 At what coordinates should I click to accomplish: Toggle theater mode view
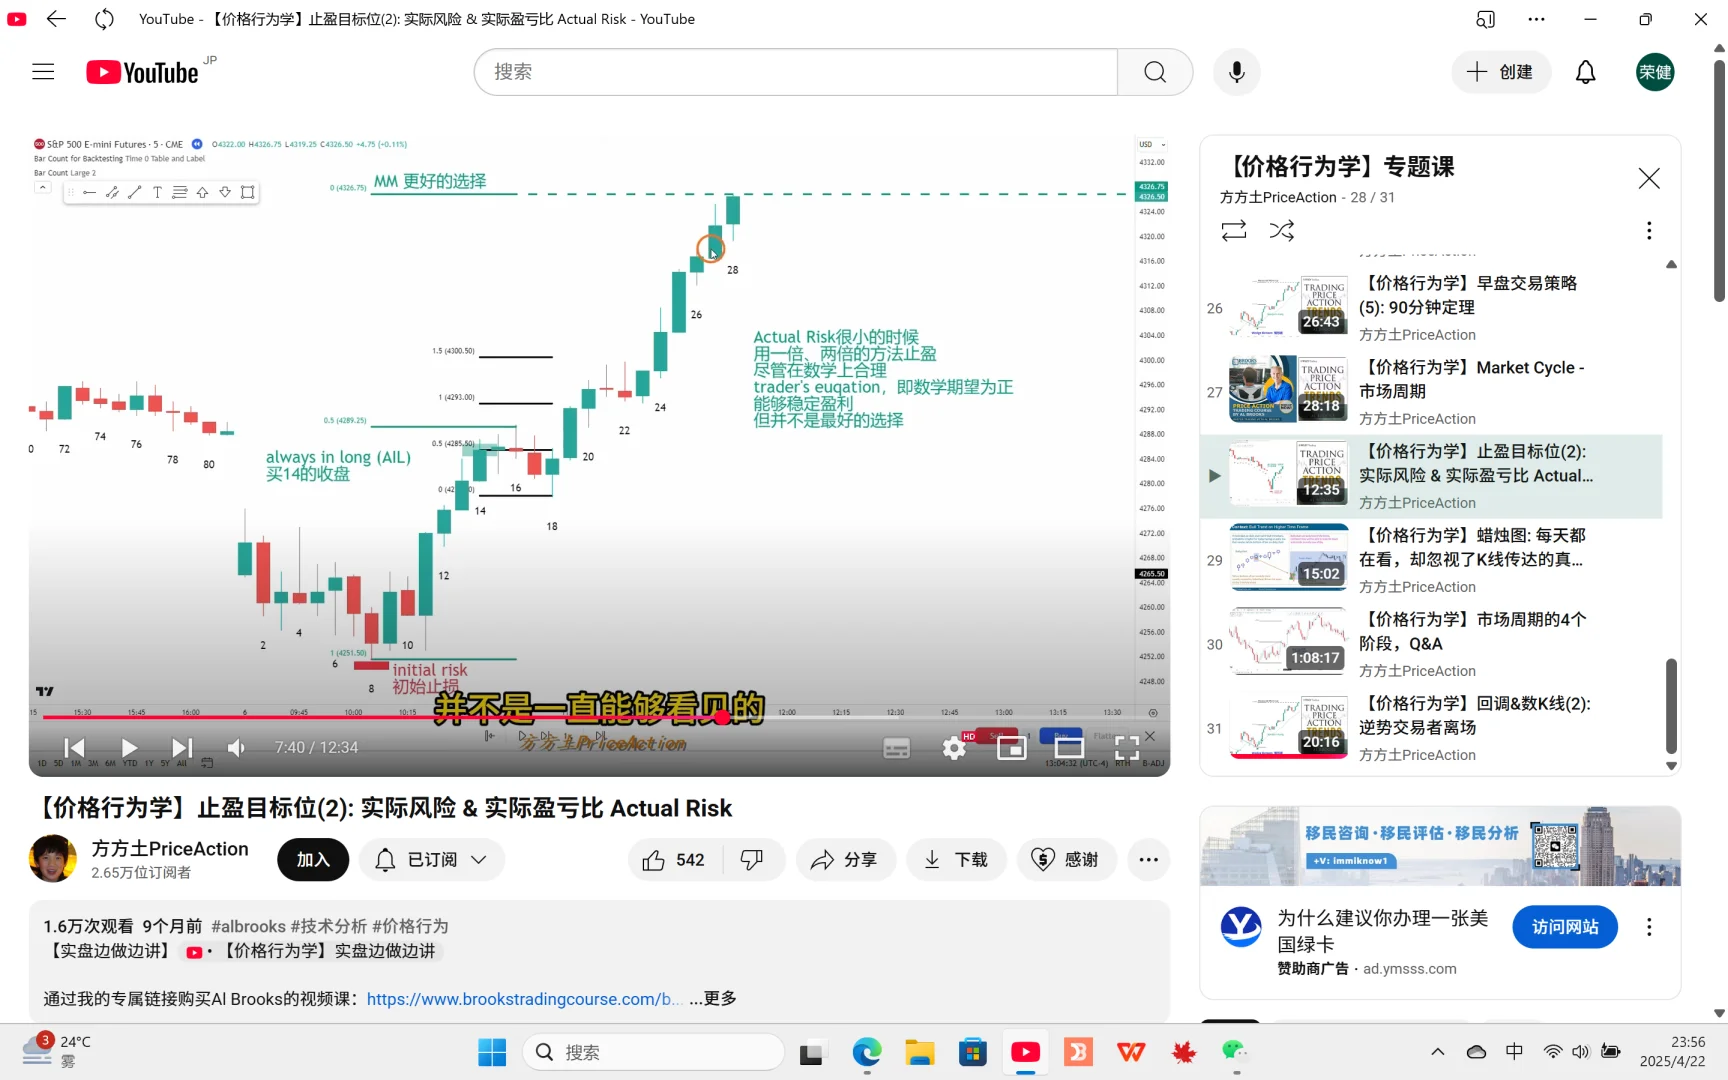[1069, 748]
